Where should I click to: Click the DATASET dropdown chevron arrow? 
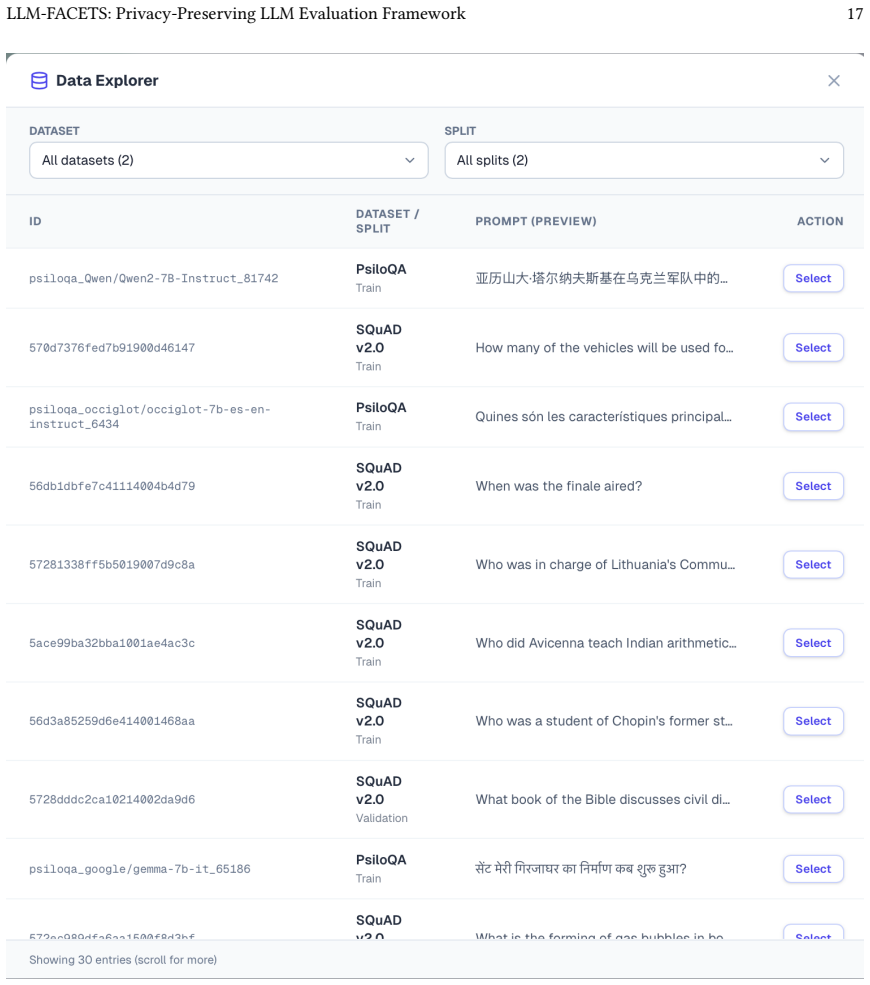point(410,160)
